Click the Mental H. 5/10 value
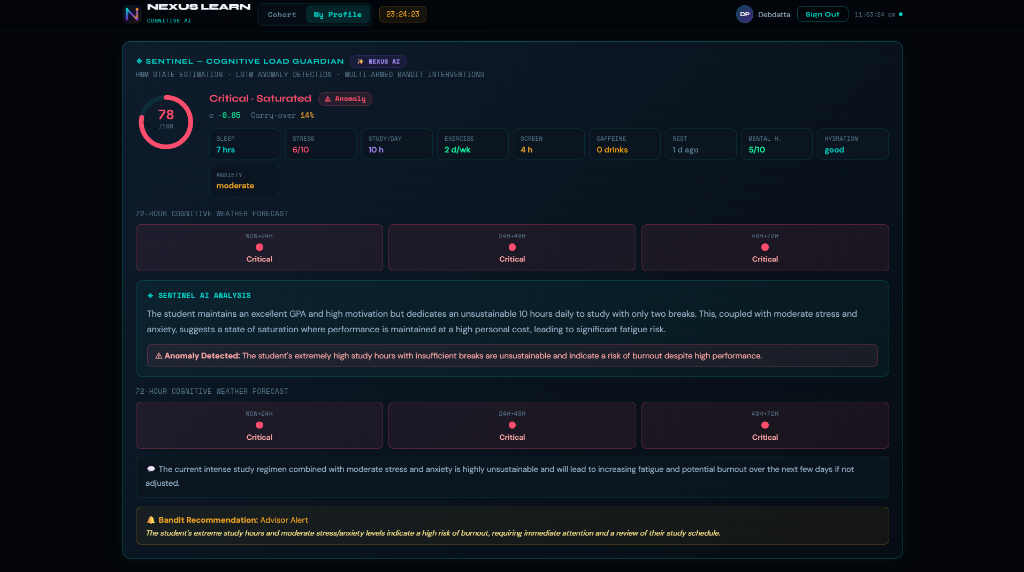 coord(756,150)
